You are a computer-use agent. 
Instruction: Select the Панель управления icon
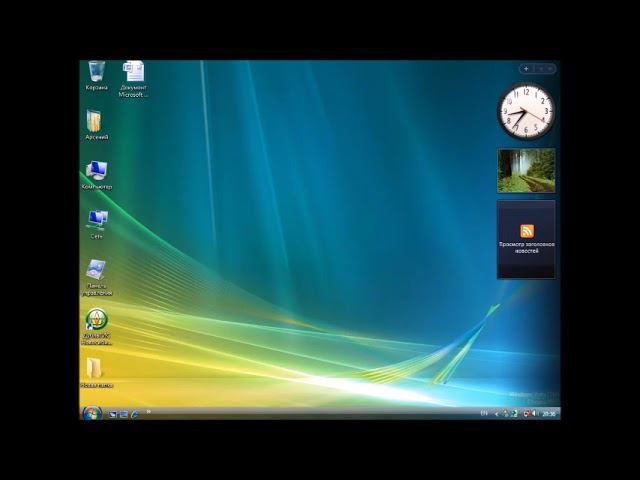point(97,278)
